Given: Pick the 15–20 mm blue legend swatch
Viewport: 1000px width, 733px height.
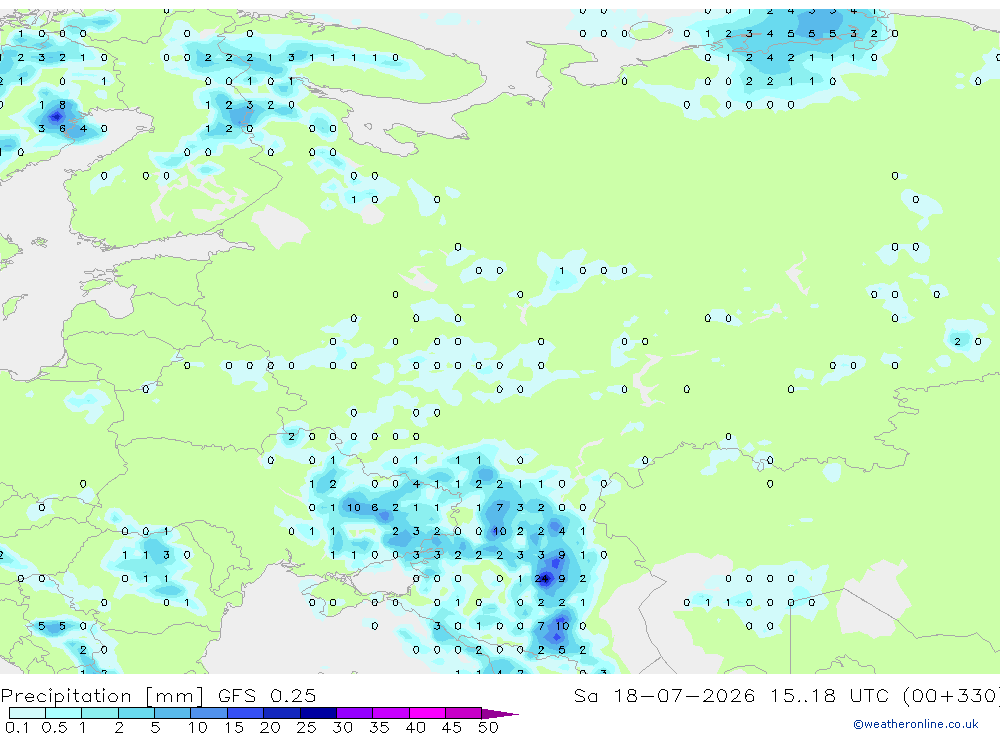Looking at the screenshot, I should pyautogui.click(x=246, y=713).
